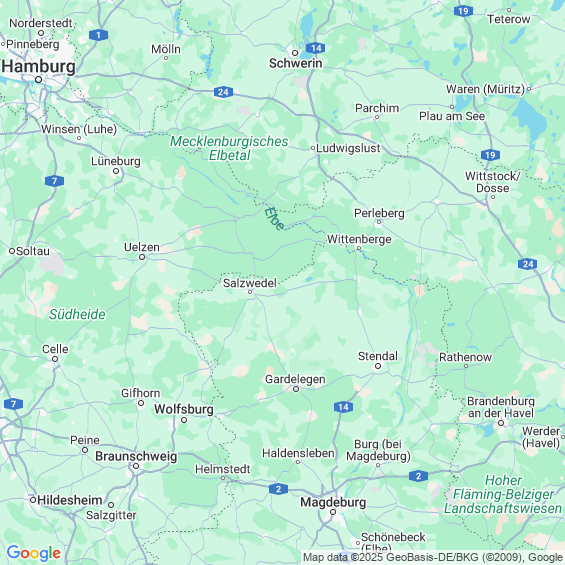Screen dimensions: 565x565
Task: Click the Elbe river label
Action: tap(274, 219)
